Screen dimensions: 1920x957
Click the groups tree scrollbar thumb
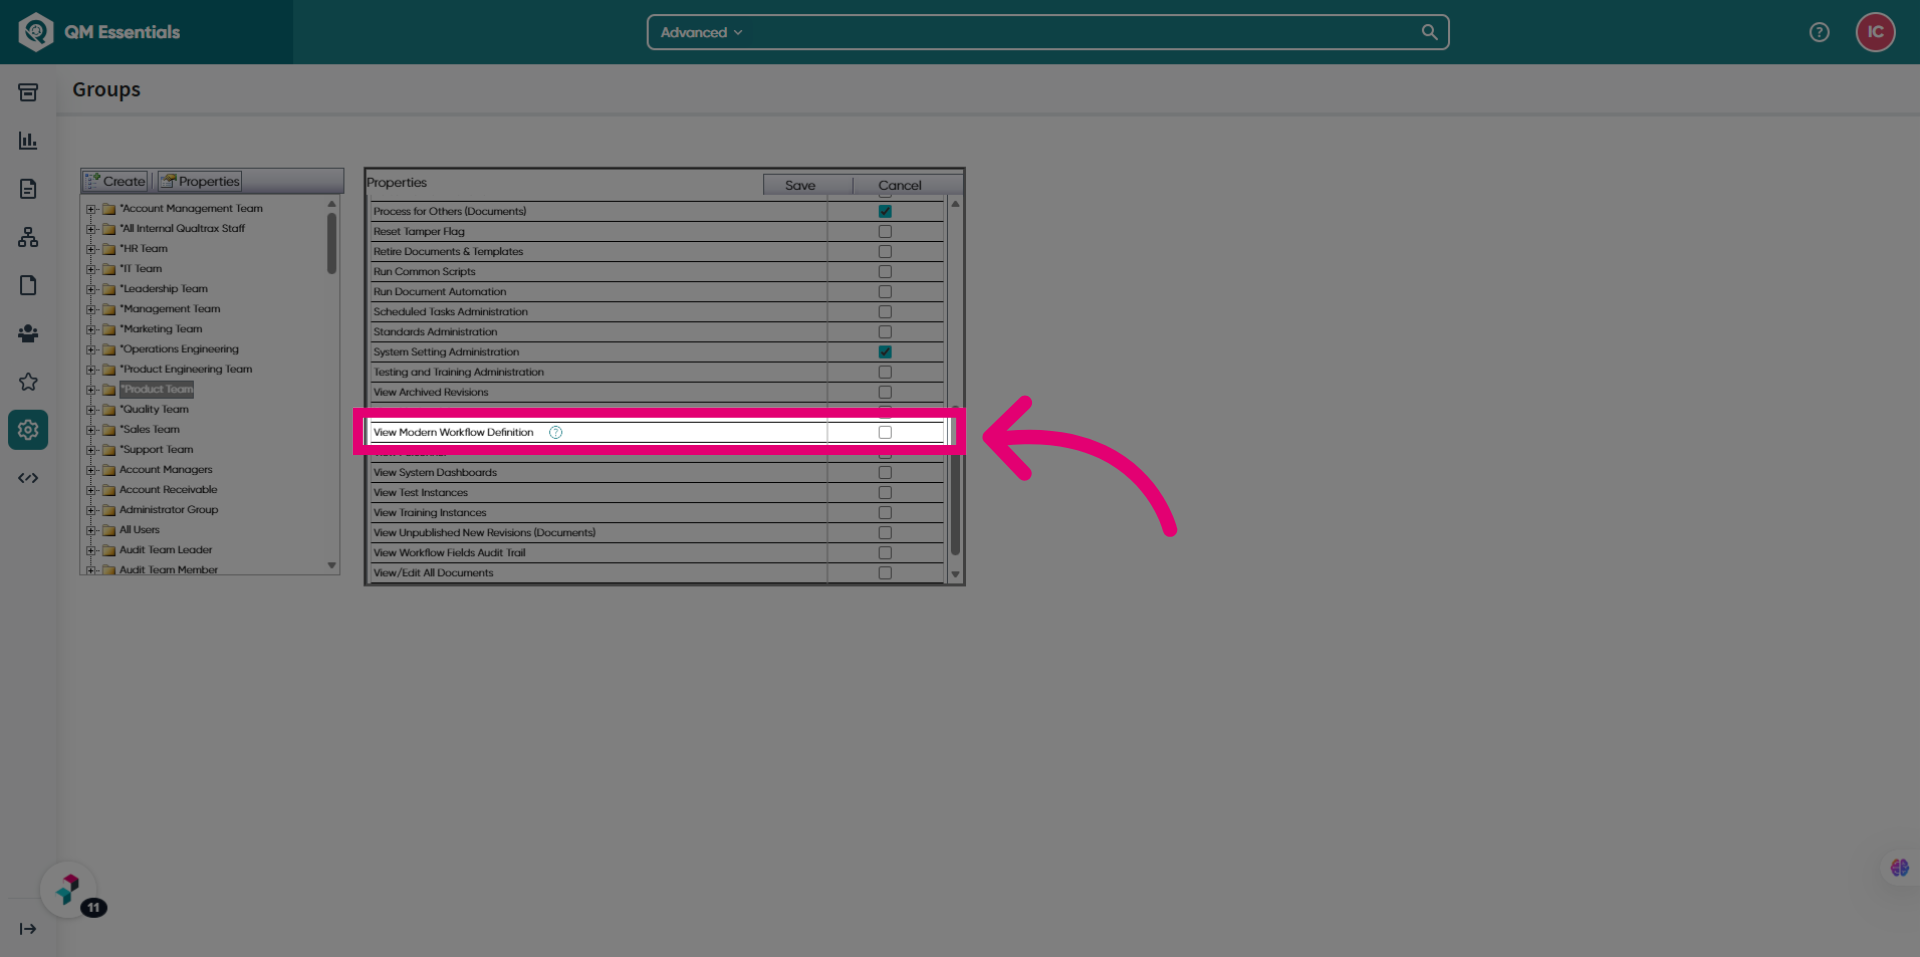click(332, 243)
